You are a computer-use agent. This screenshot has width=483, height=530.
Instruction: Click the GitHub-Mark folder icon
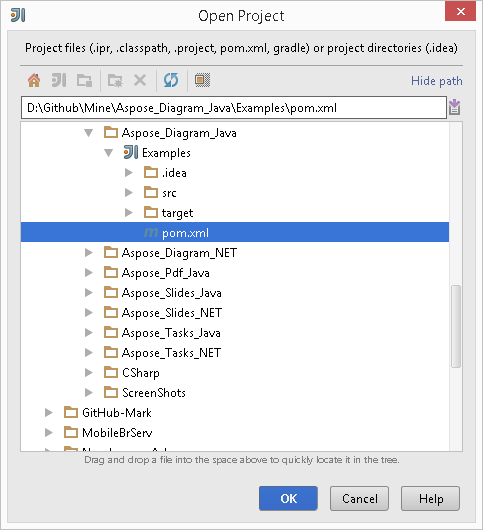pos(71,412)
